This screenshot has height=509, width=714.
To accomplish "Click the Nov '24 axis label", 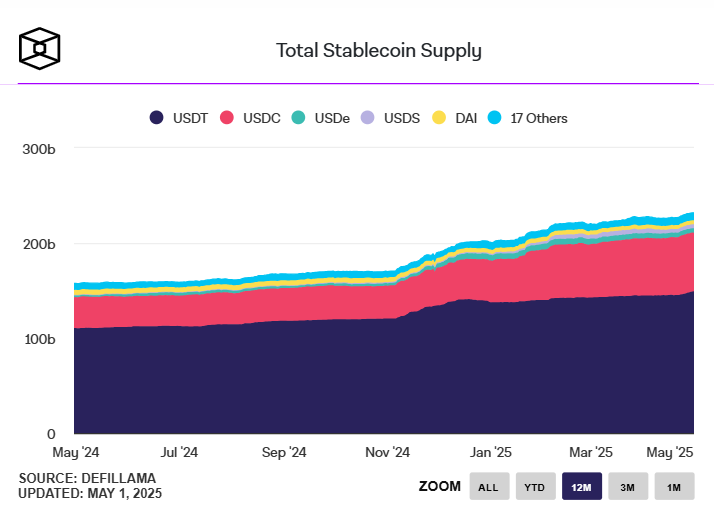I will click(x=386, y=452).
